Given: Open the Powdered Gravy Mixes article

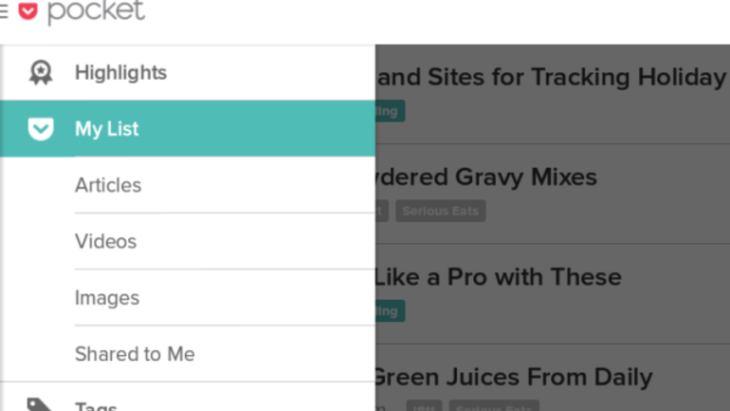Looking at the screenshot, I should [x=487, y=177].
